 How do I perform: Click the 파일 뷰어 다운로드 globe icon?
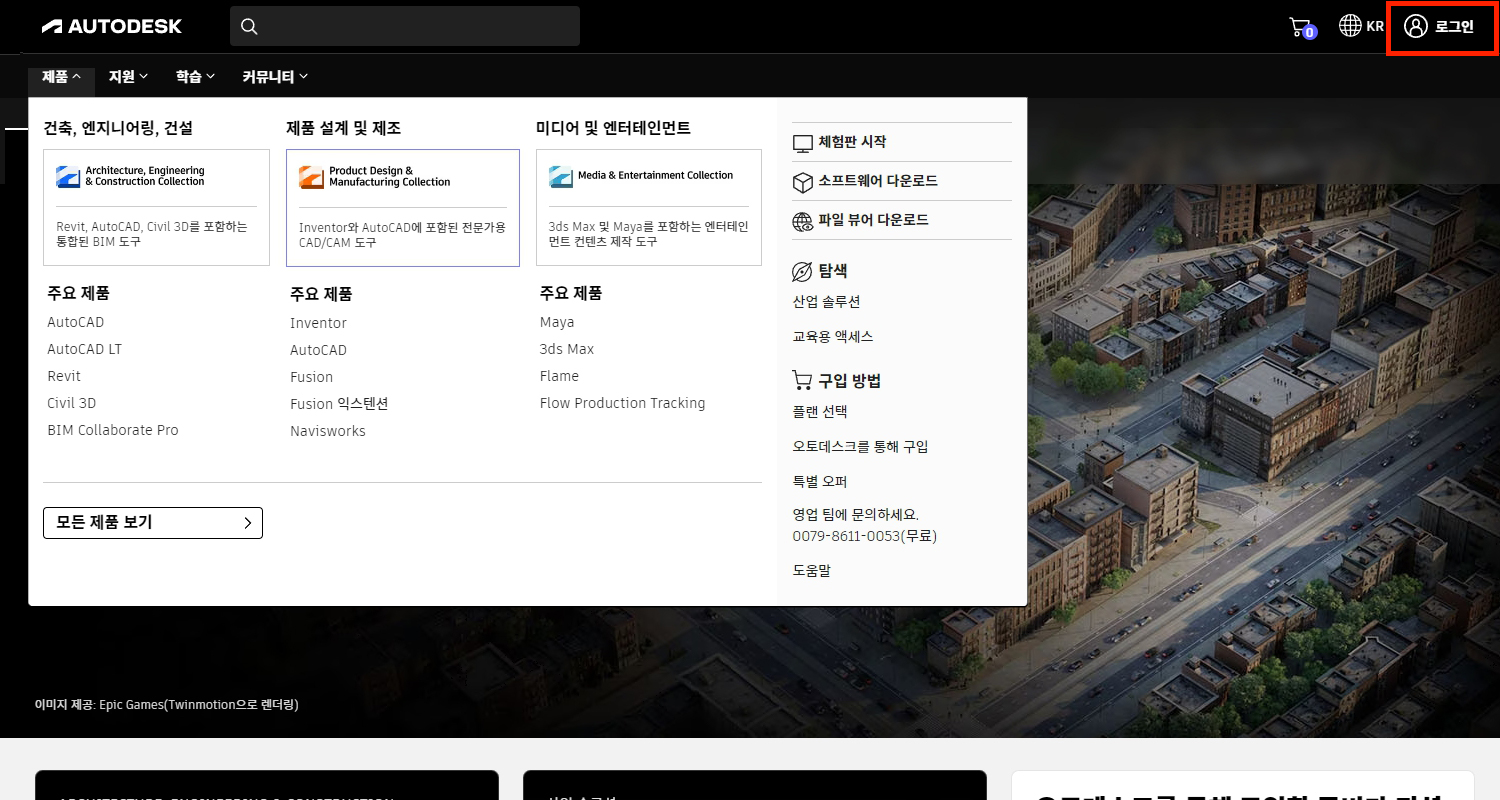click(803, 221)
